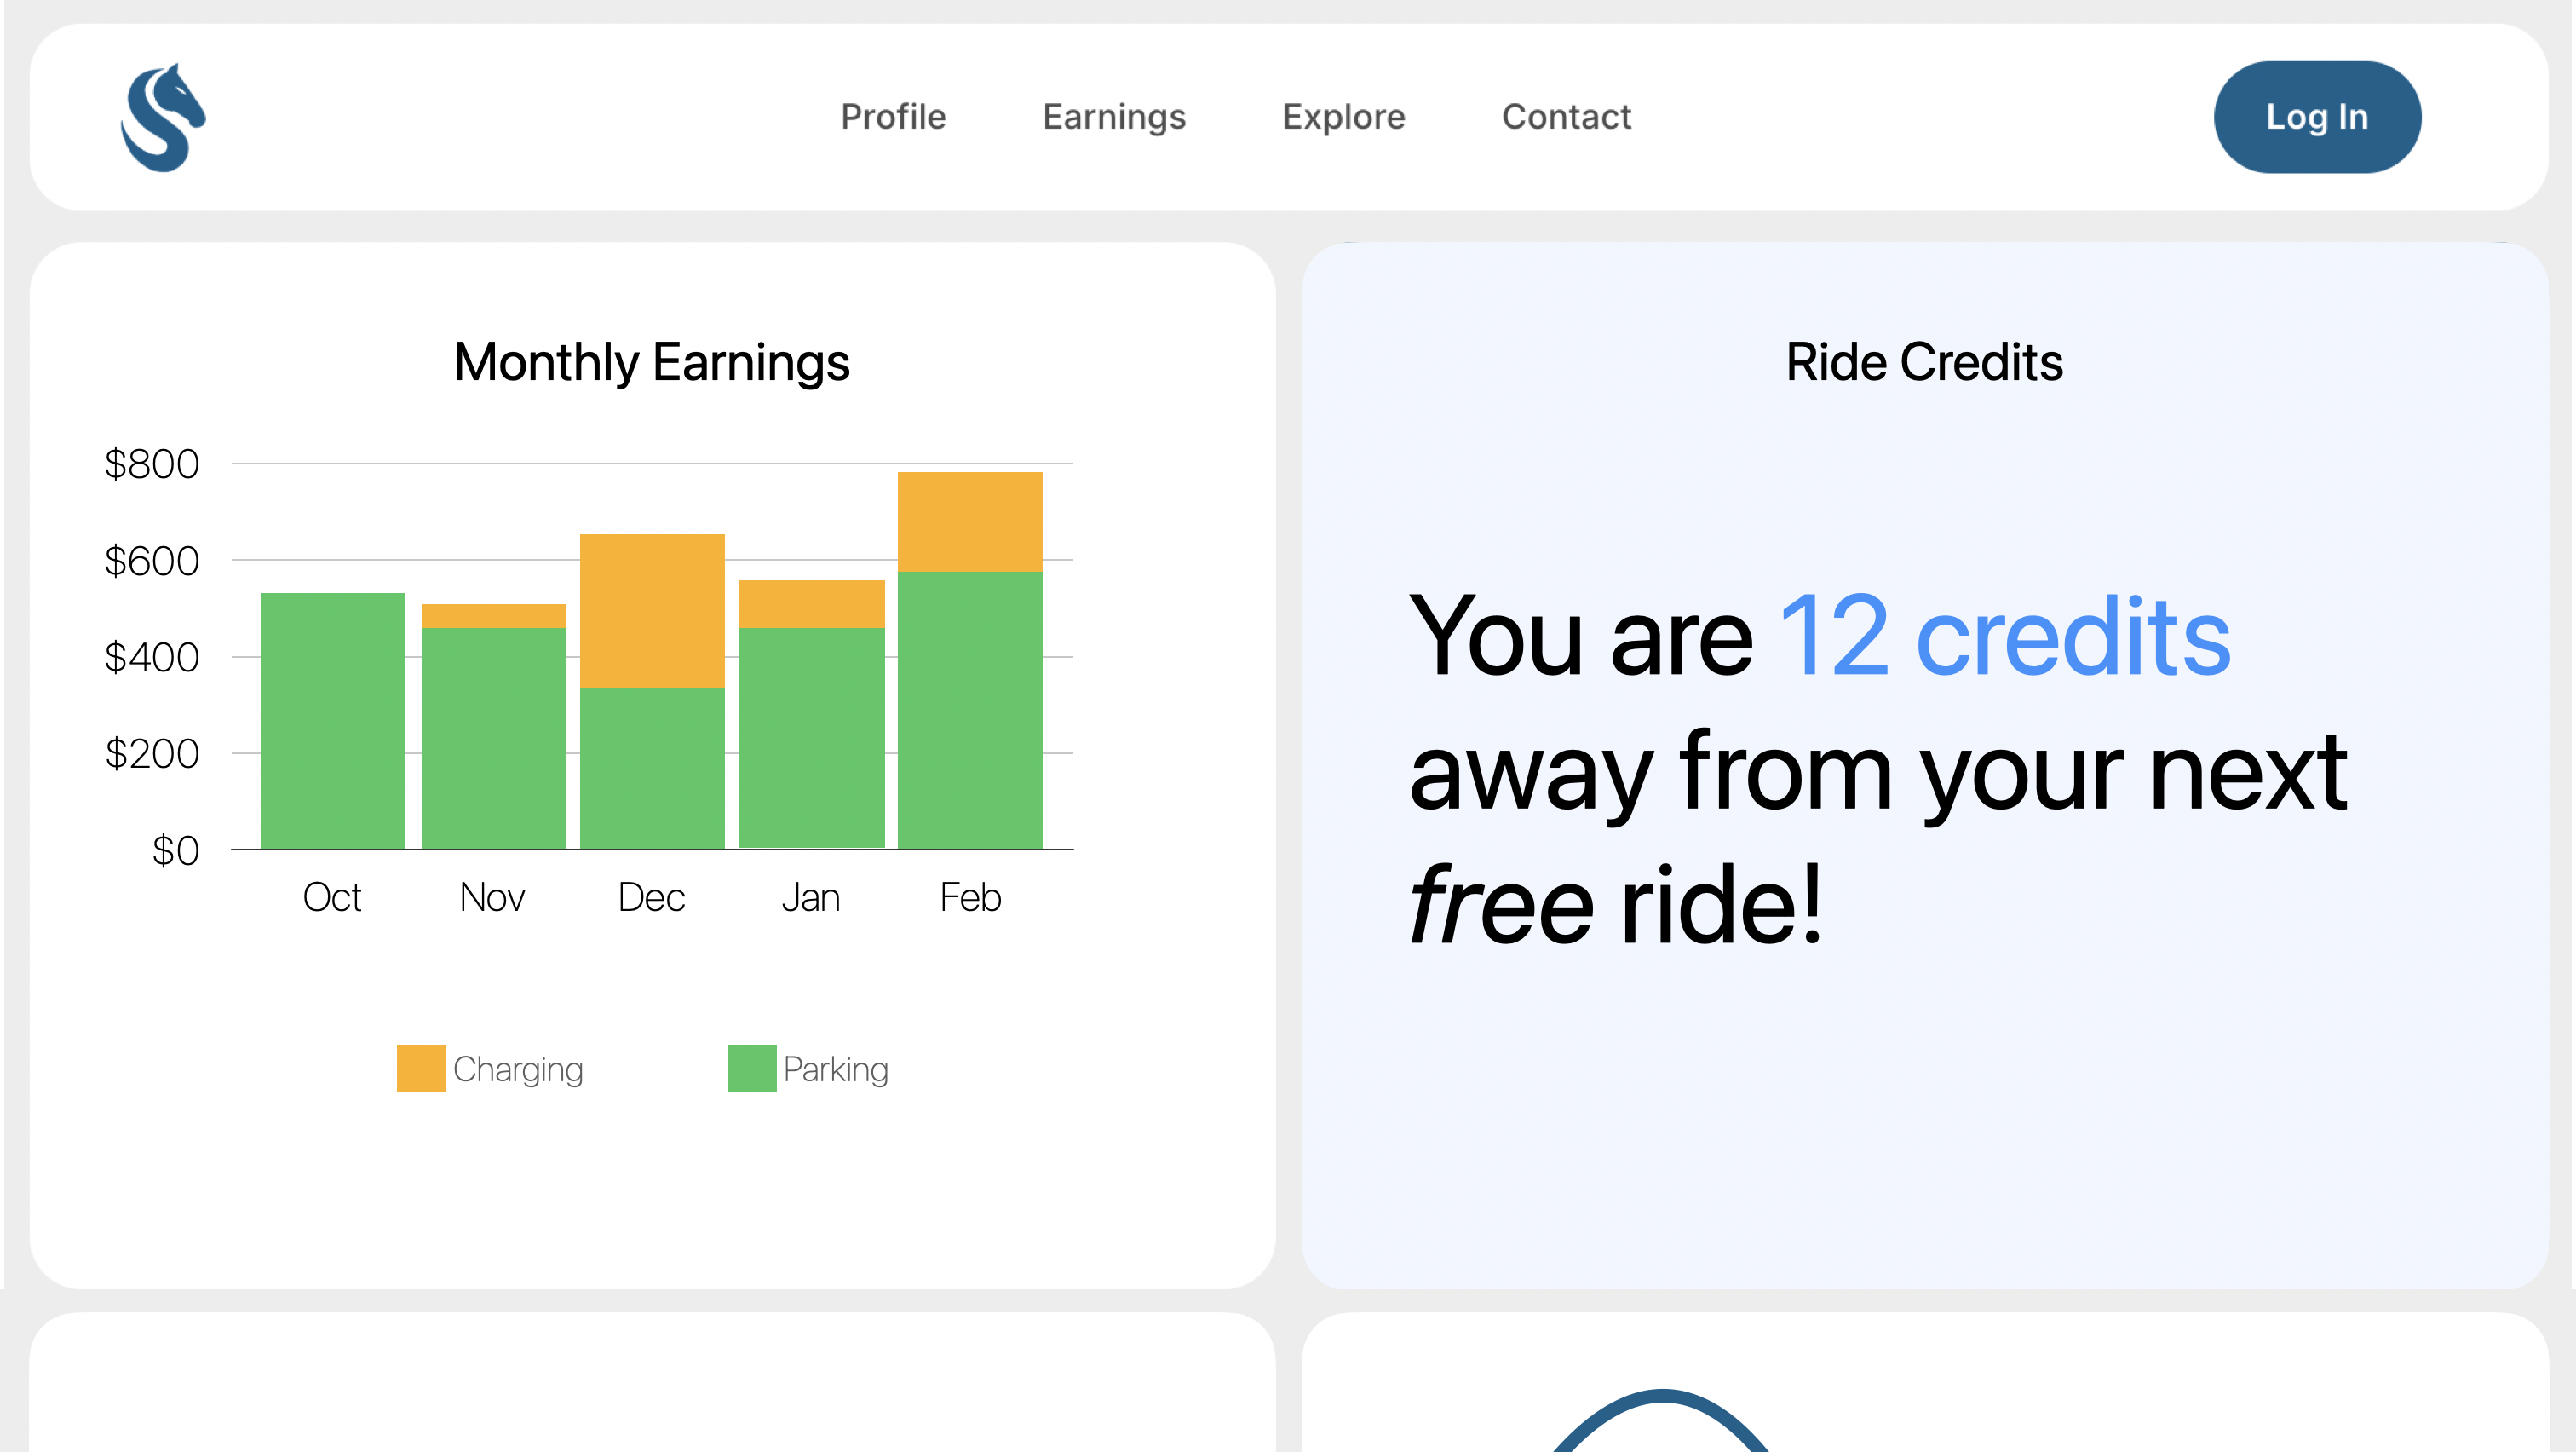Viewport: 2576px width, 1452px height.
Task: Click November's green parking bar
Action: [x=493, y=737]
